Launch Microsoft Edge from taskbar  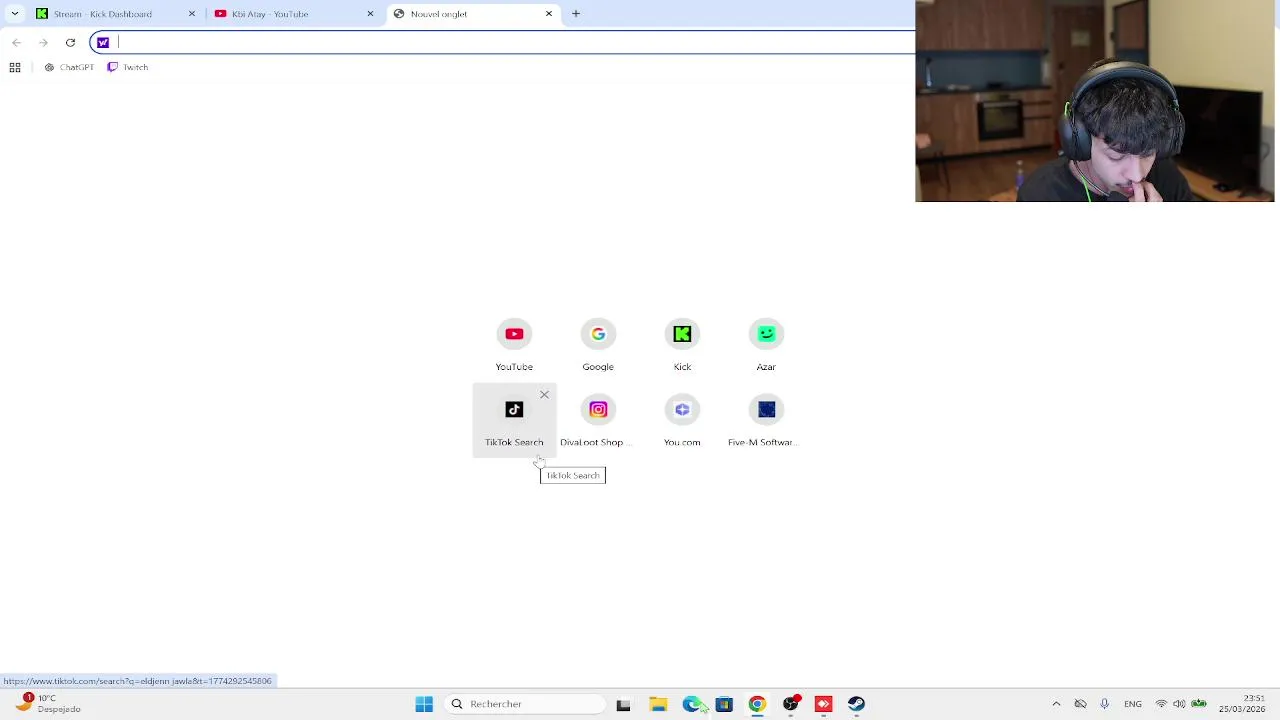tap(691, 704)
